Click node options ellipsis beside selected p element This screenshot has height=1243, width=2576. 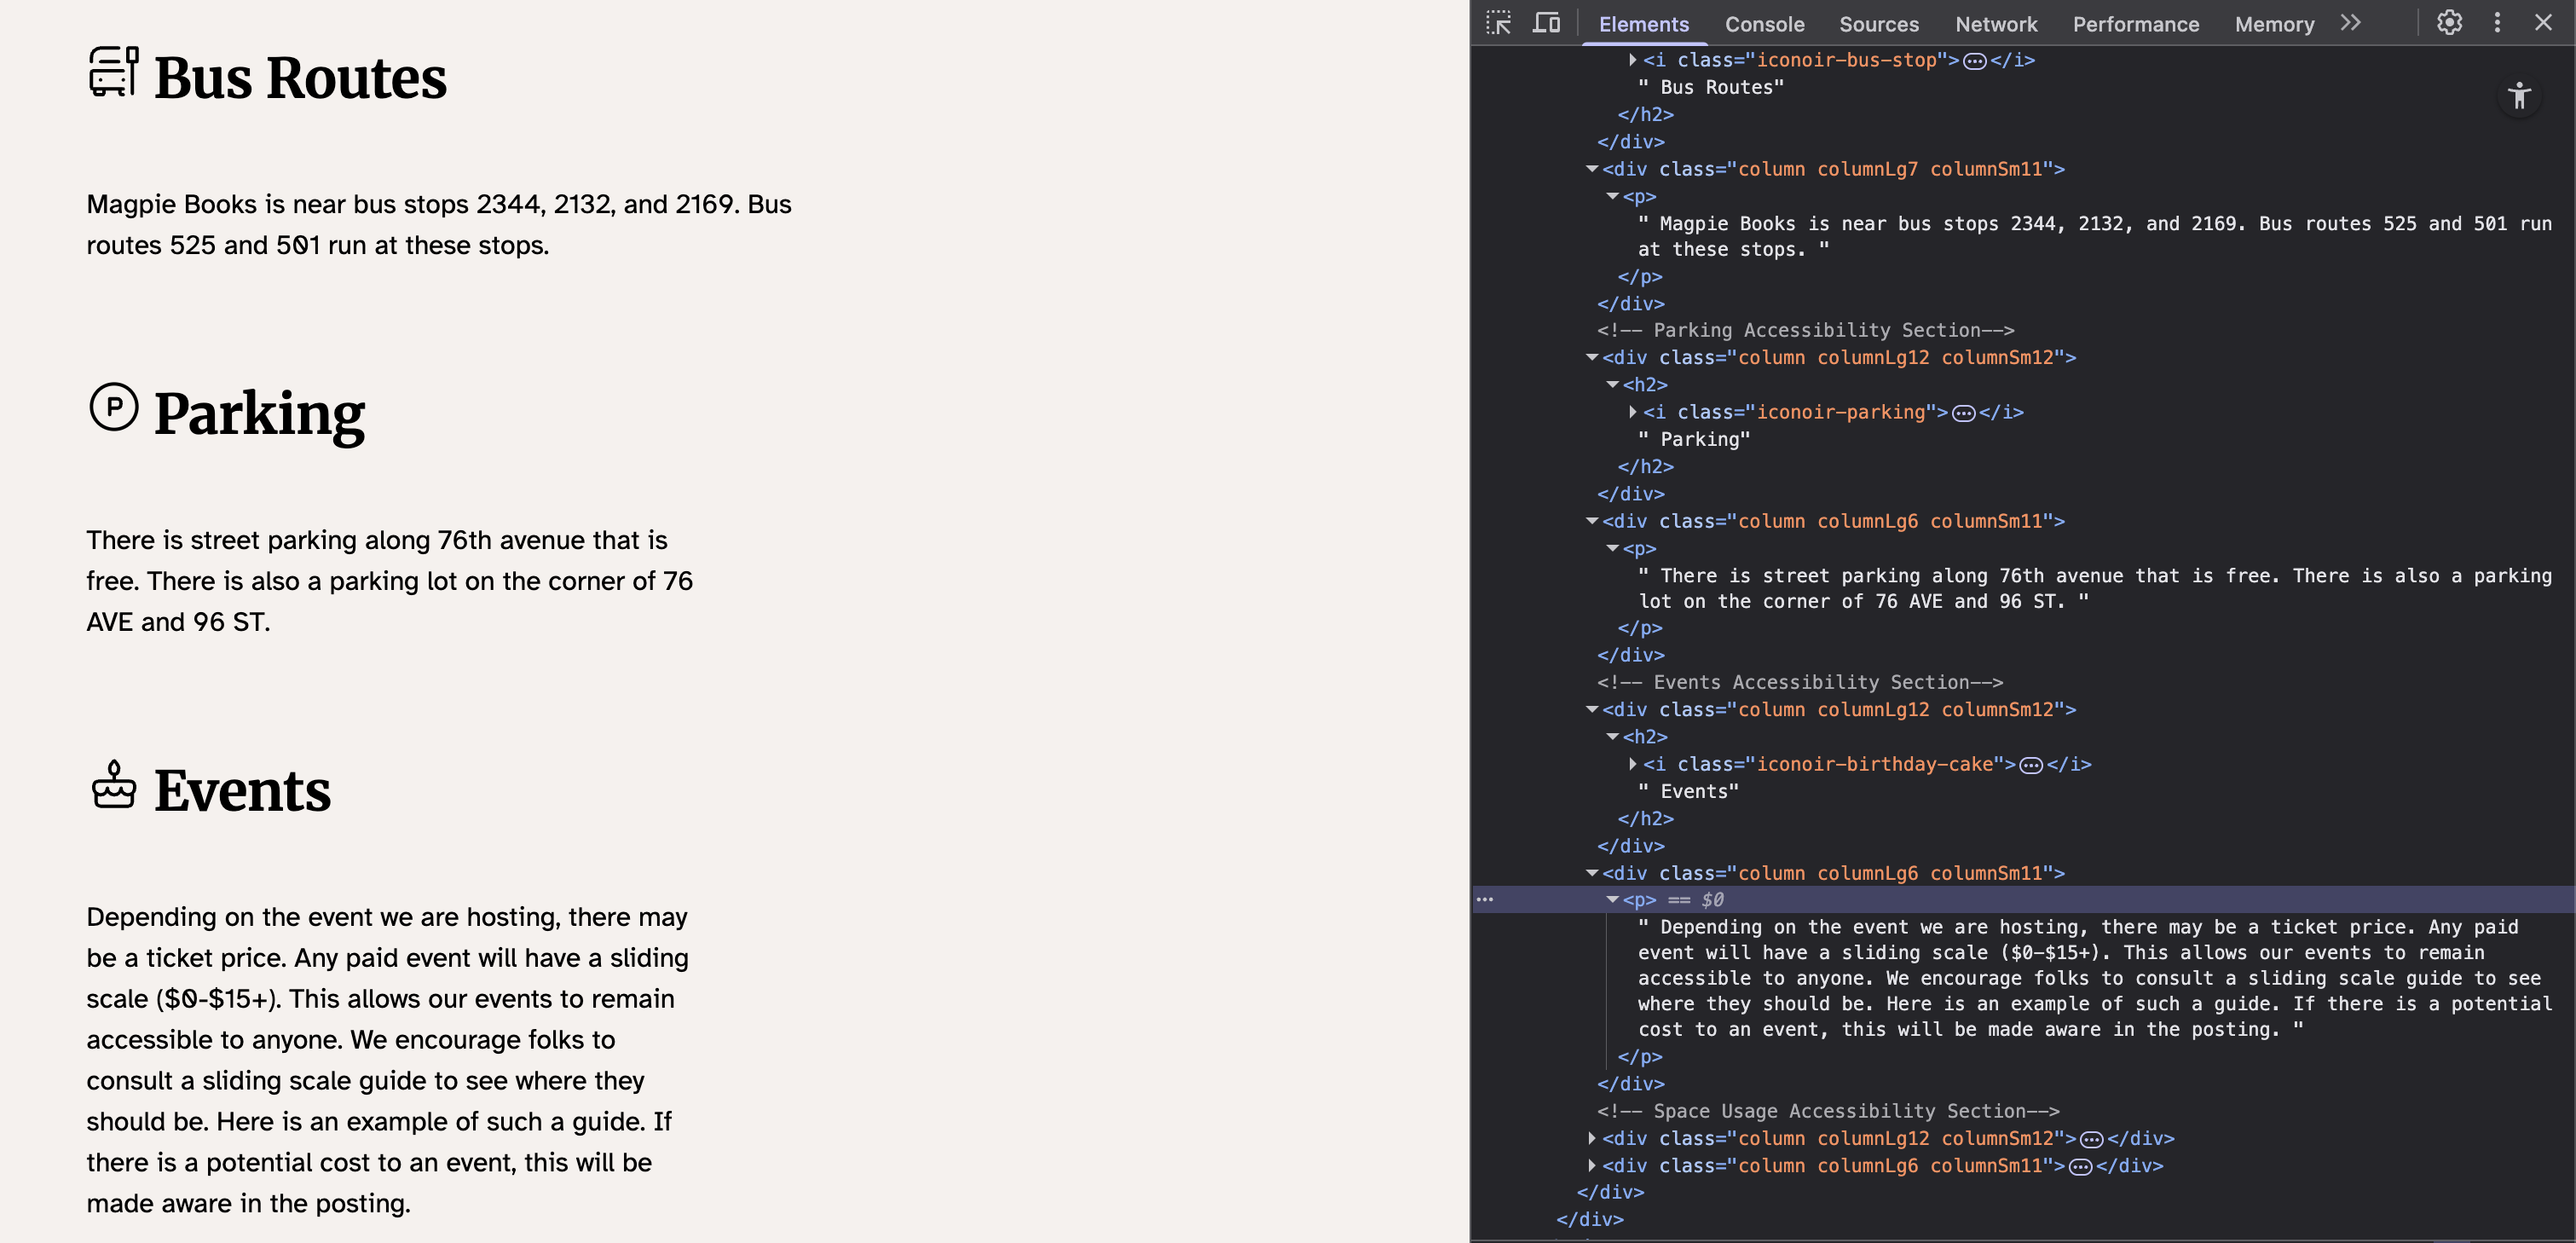[1486, 899]
